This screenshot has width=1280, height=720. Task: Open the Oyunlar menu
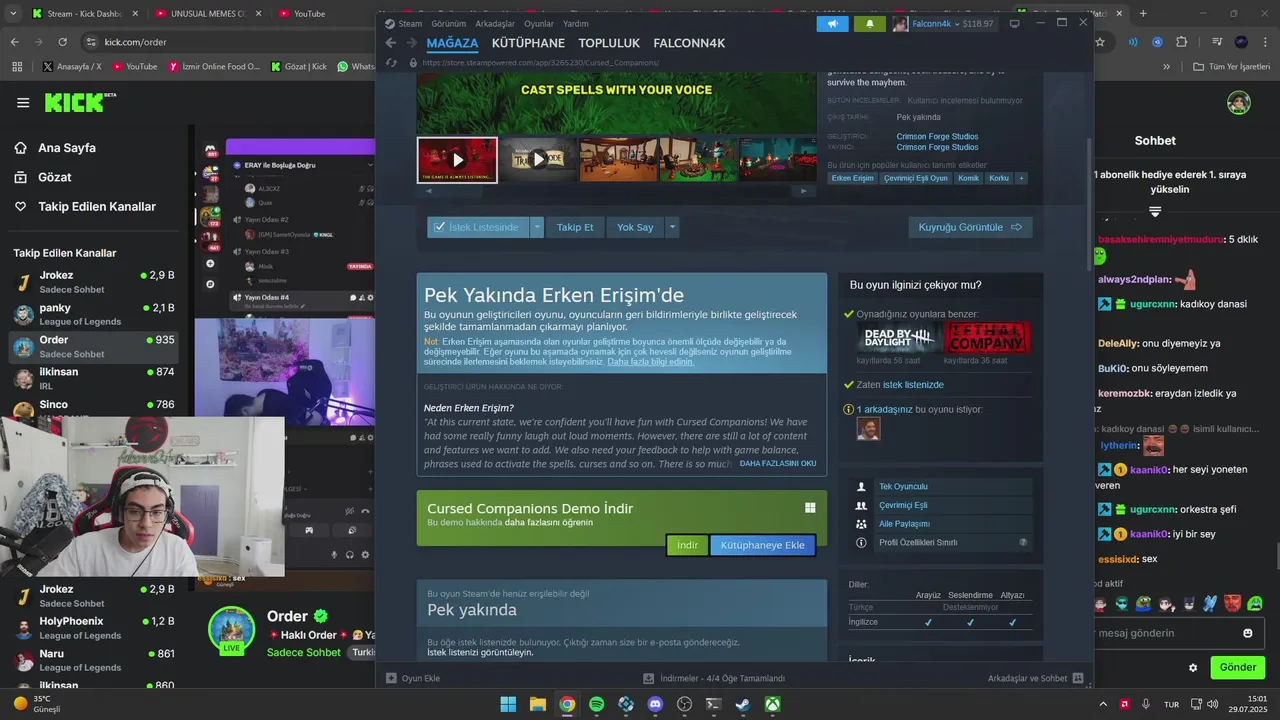(x=539, y=23)
